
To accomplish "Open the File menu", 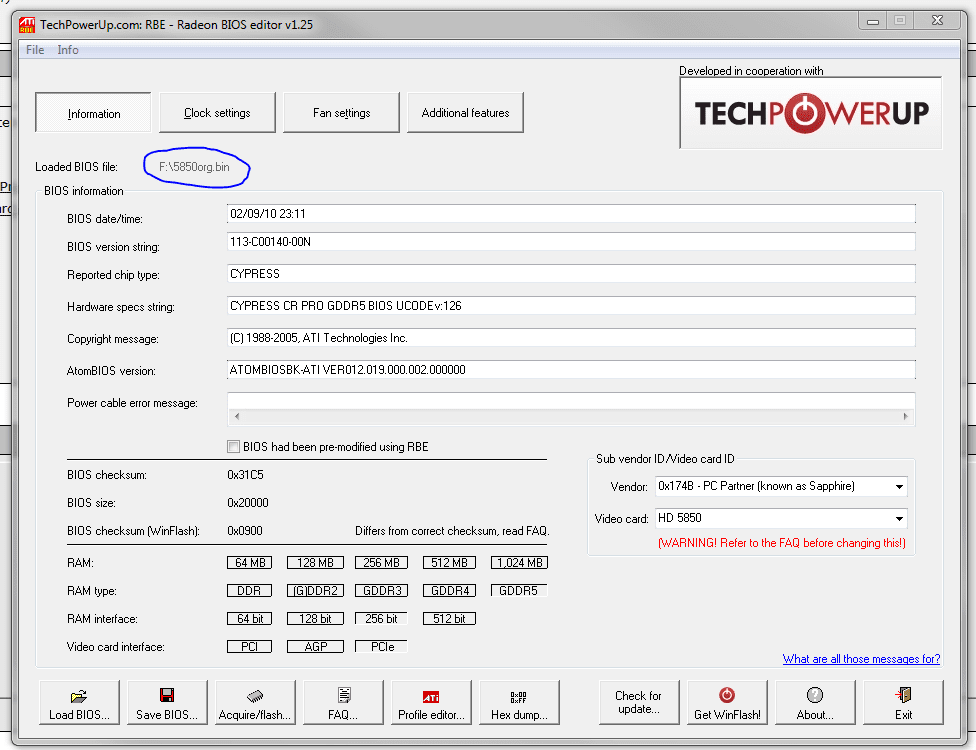I will (35, 50).
